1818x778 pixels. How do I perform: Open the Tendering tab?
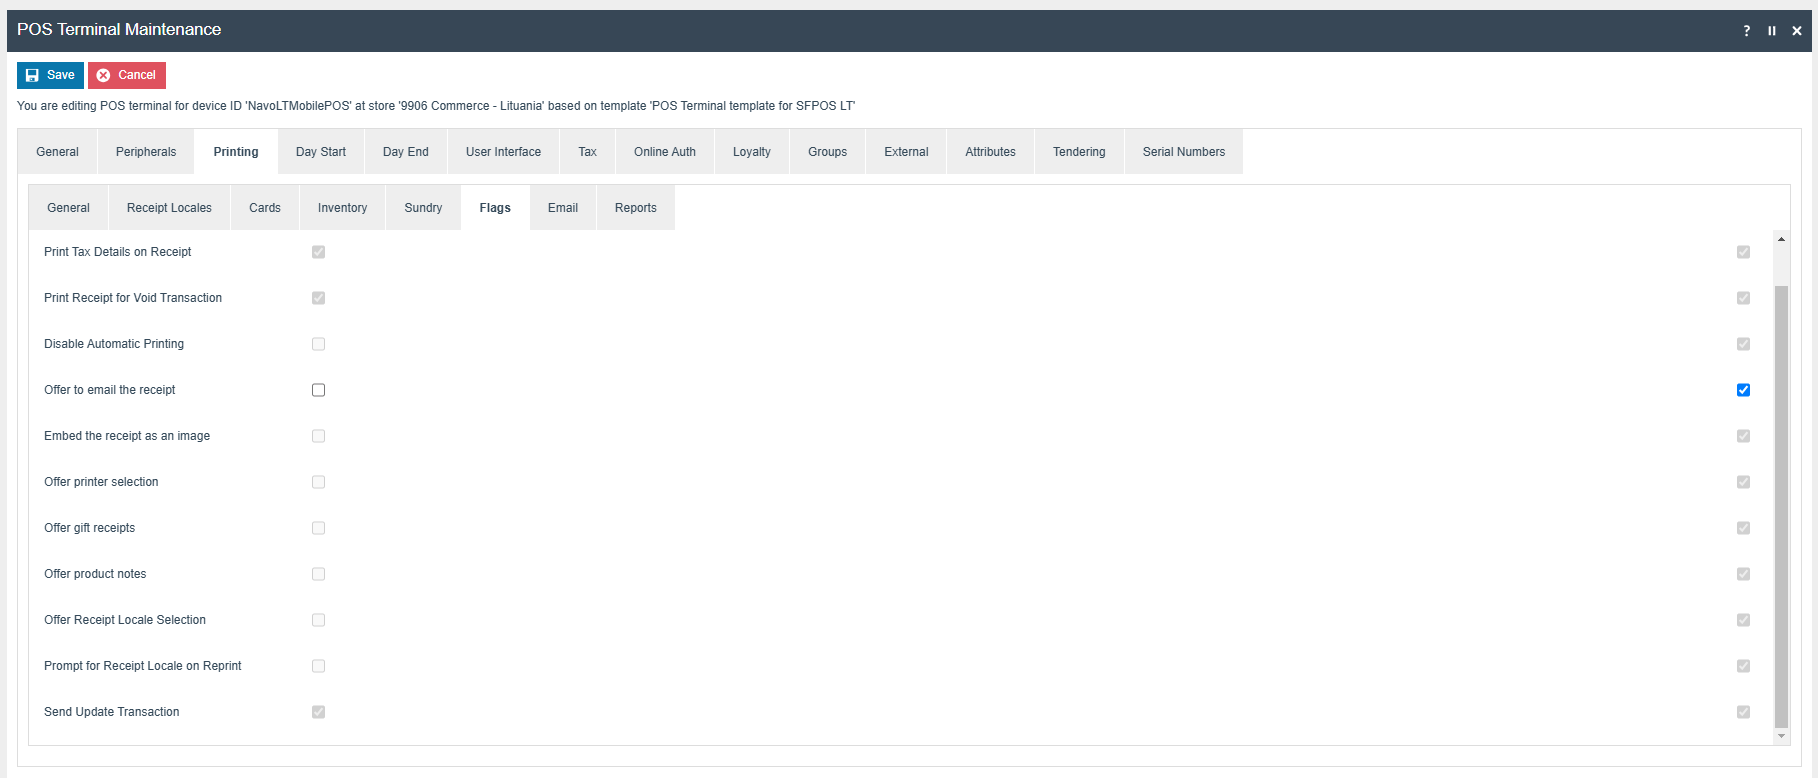point(1079,152)
